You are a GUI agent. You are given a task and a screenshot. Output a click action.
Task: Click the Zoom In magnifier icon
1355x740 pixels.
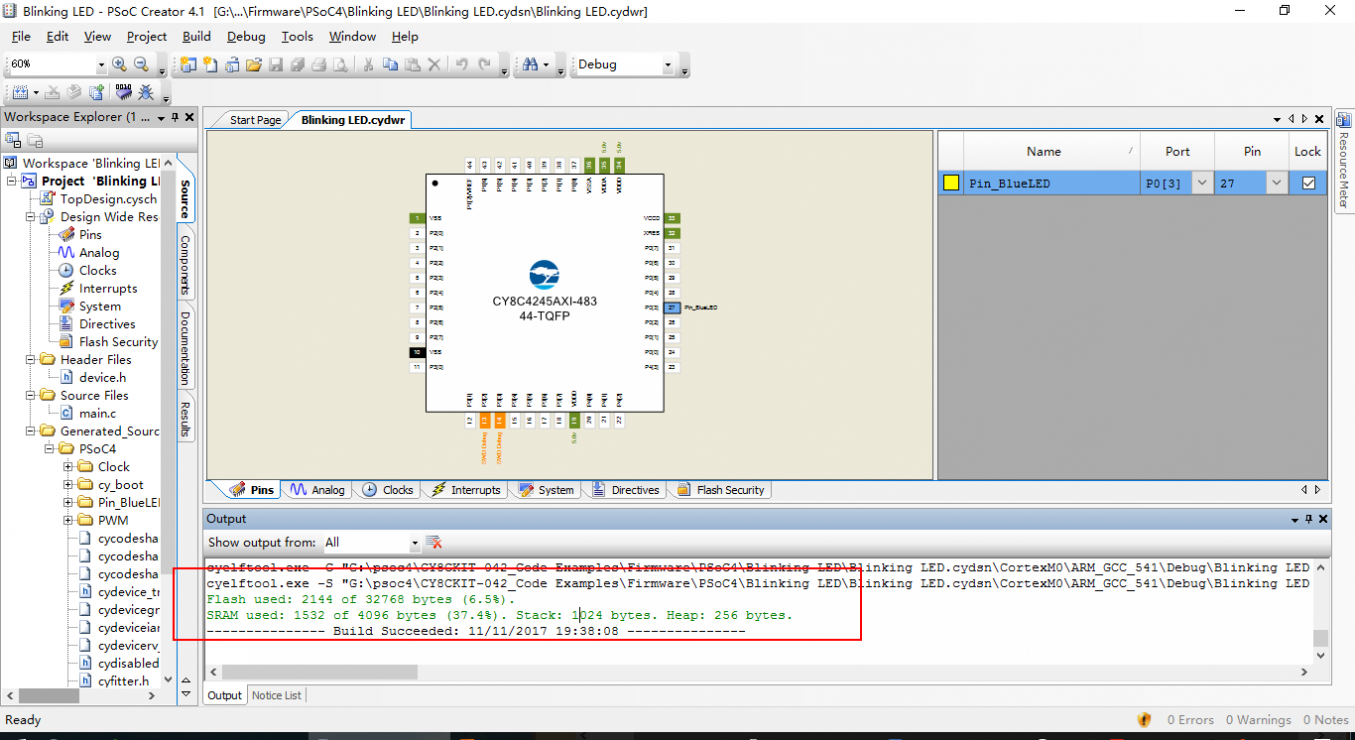click(119, 65)
